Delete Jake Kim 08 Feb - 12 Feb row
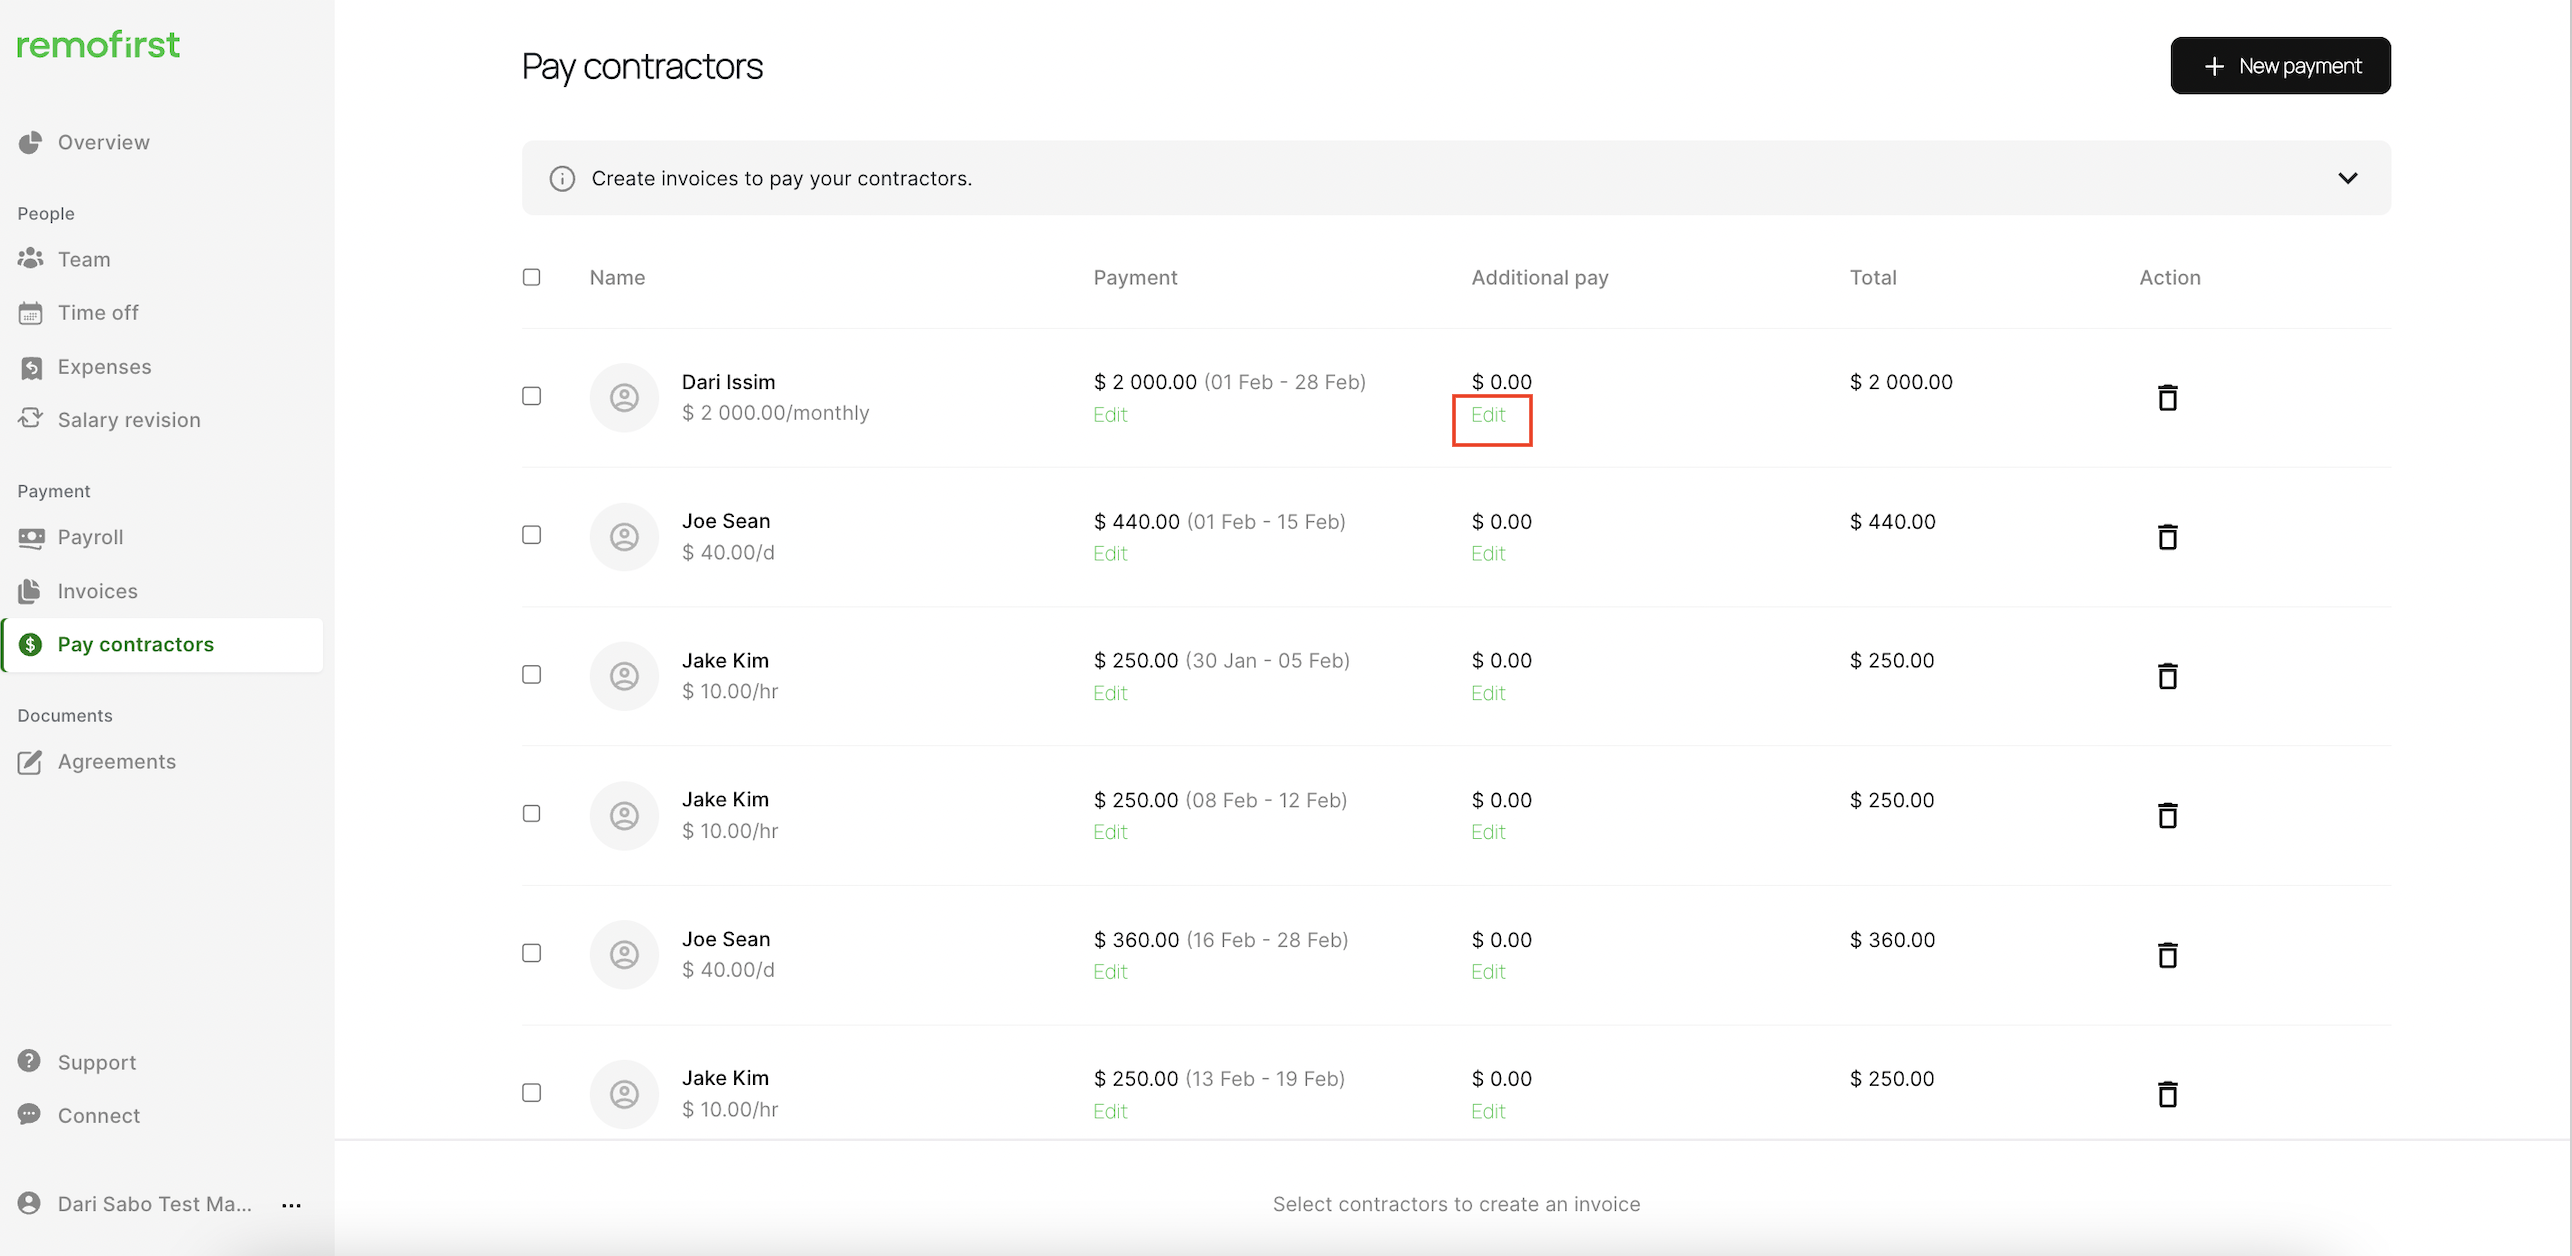The height and width of the screenshot is (1256, 2572). point(2167,816)
